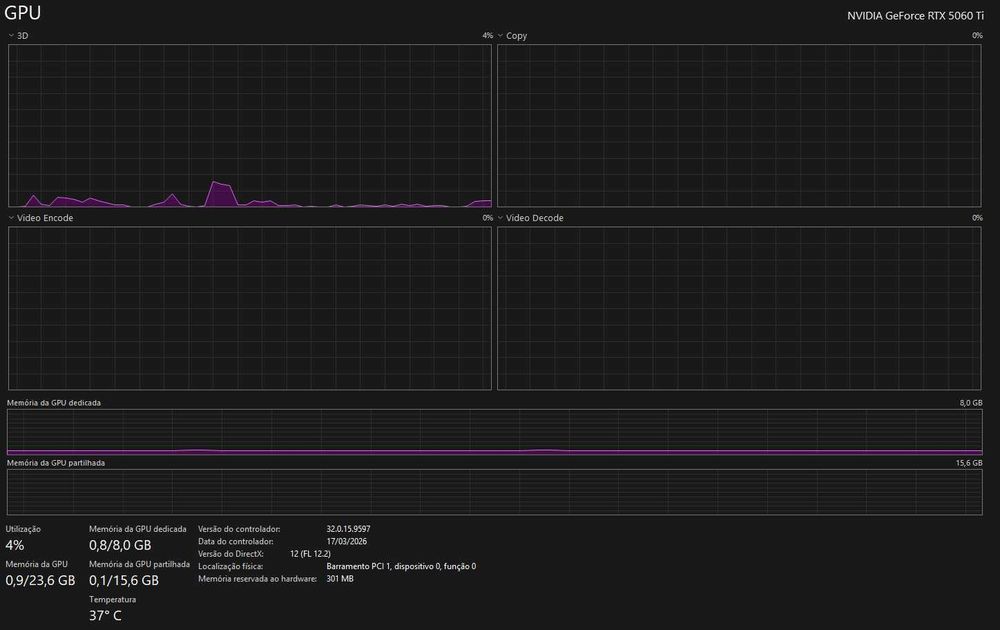Click the 8,0 GB graph maximum label

tap(971, 403)
